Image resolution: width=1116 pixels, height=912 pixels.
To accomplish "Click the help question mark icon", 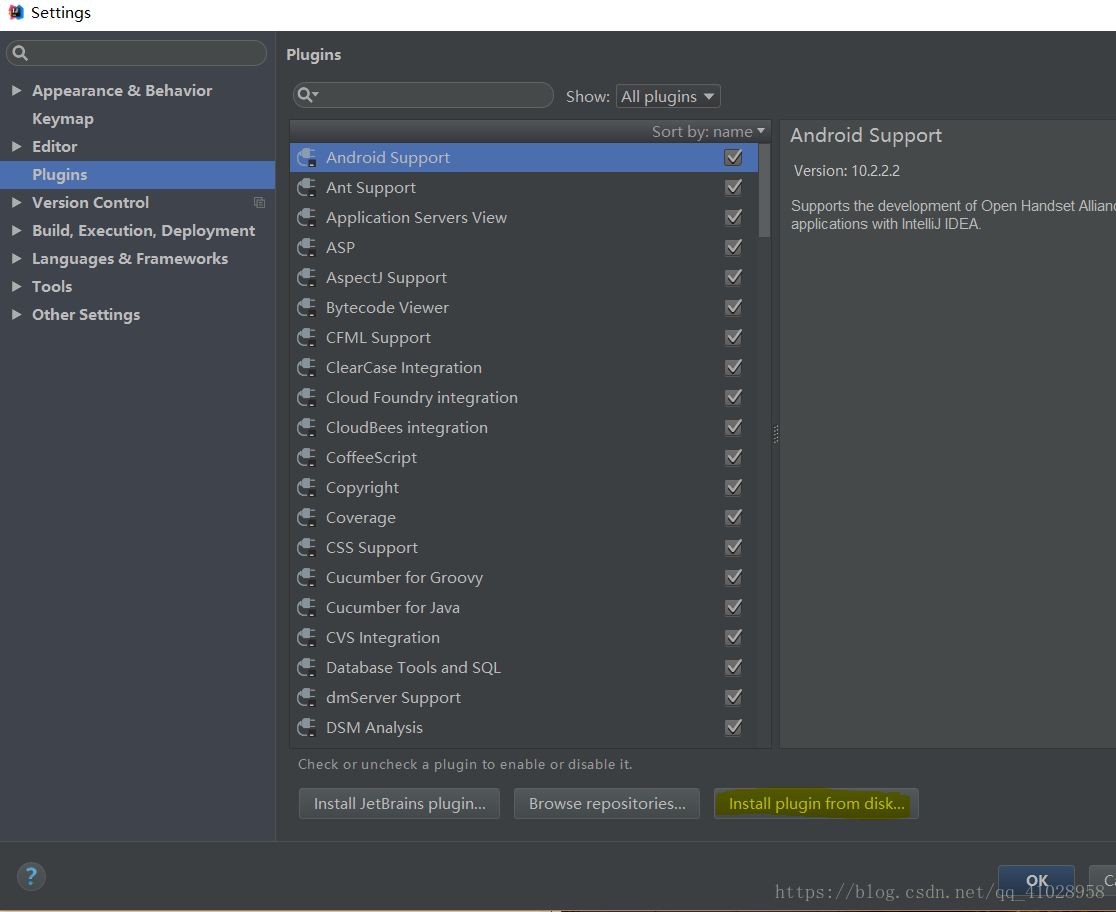I will (x=31, y=876).
